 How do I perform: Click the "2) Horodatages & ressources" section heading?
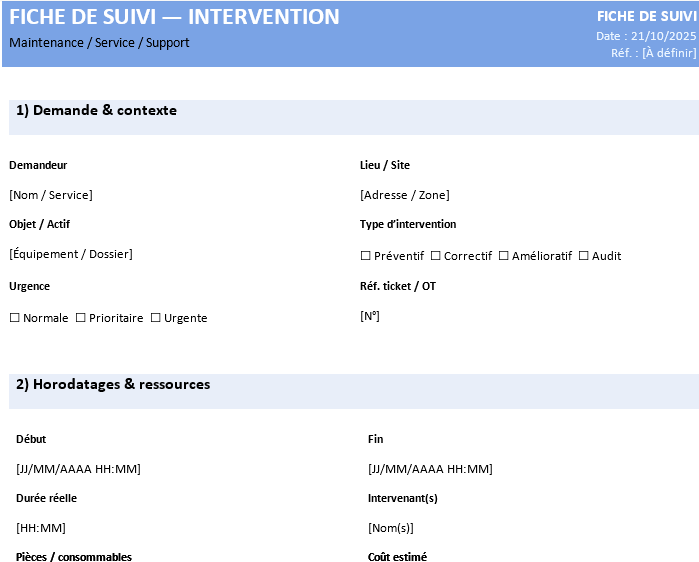[x=113, y=385]
